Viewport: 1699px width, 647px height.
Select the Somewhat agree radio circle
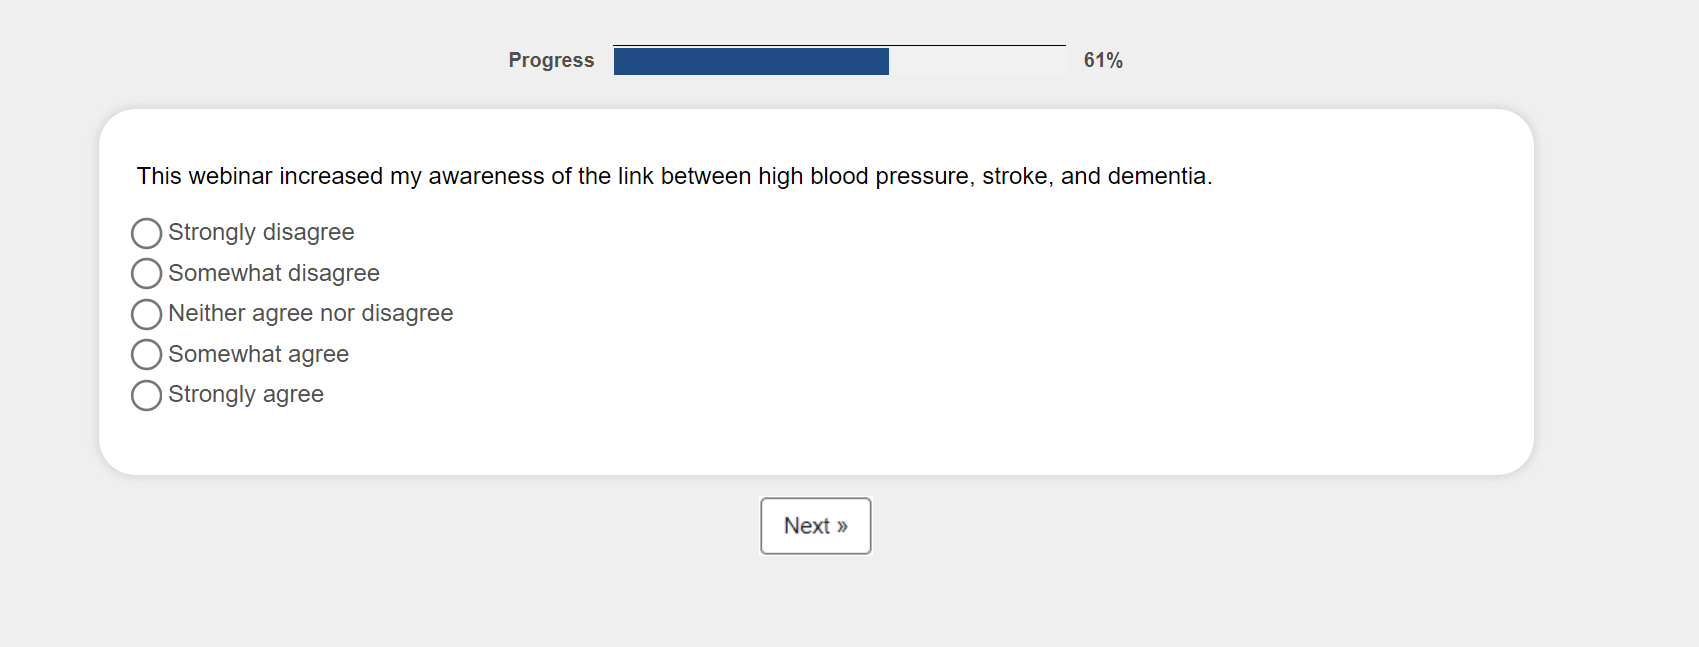[146, 354]
